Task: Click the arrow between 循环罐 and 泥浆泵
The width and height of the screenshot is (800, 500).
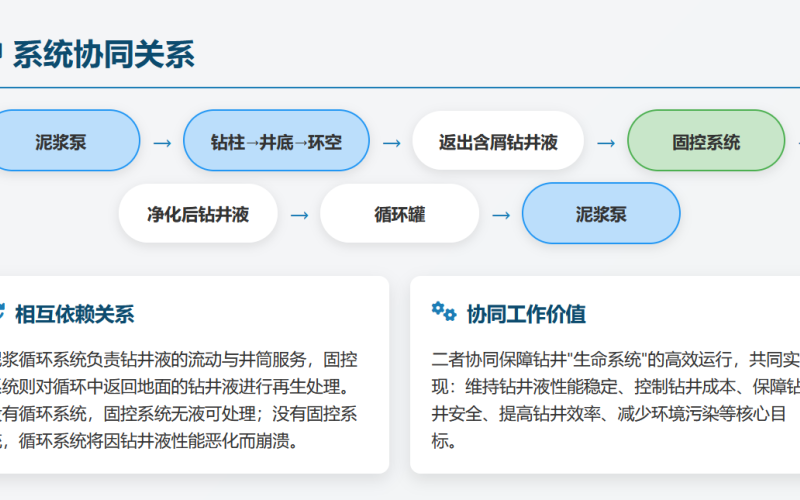Action: point(501,215)
